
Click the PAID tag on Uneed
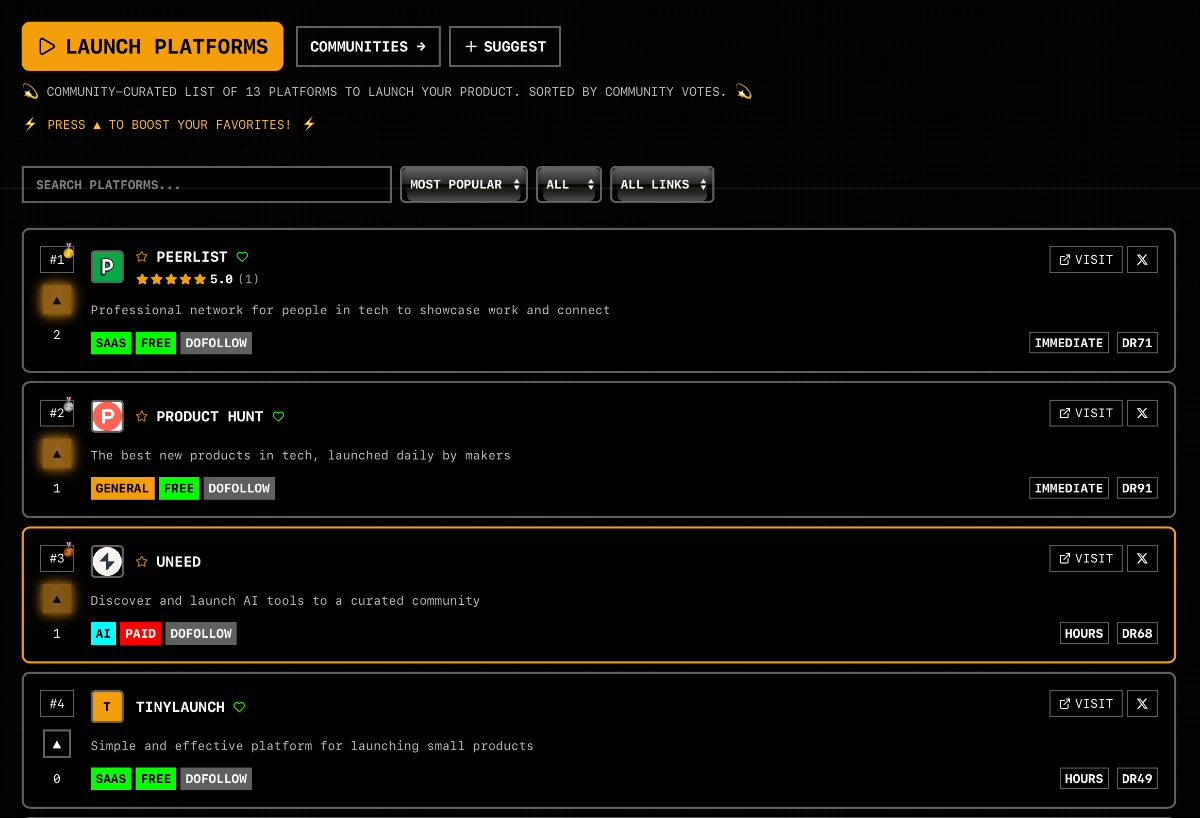click(141, 633)
